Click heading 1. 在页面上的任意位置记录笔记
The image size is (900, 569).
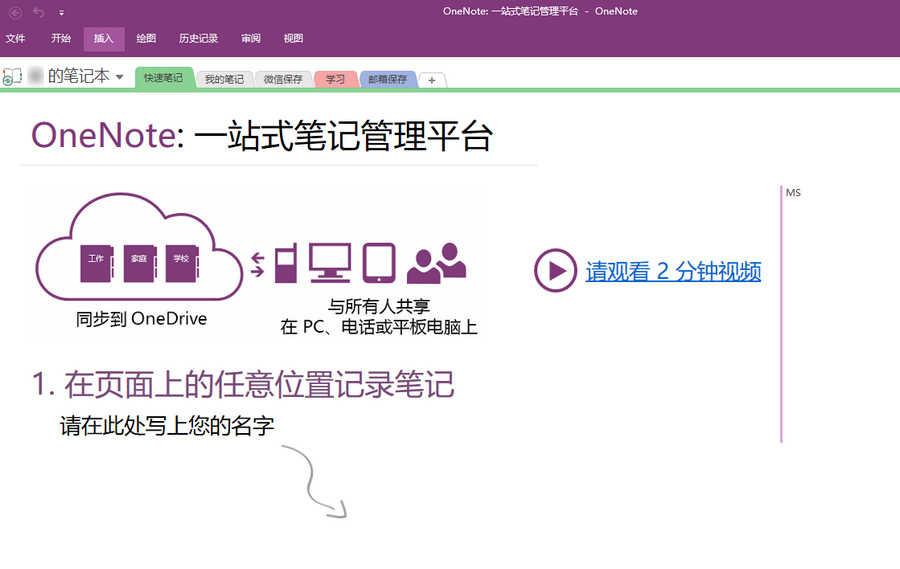[x=243, y=384]
